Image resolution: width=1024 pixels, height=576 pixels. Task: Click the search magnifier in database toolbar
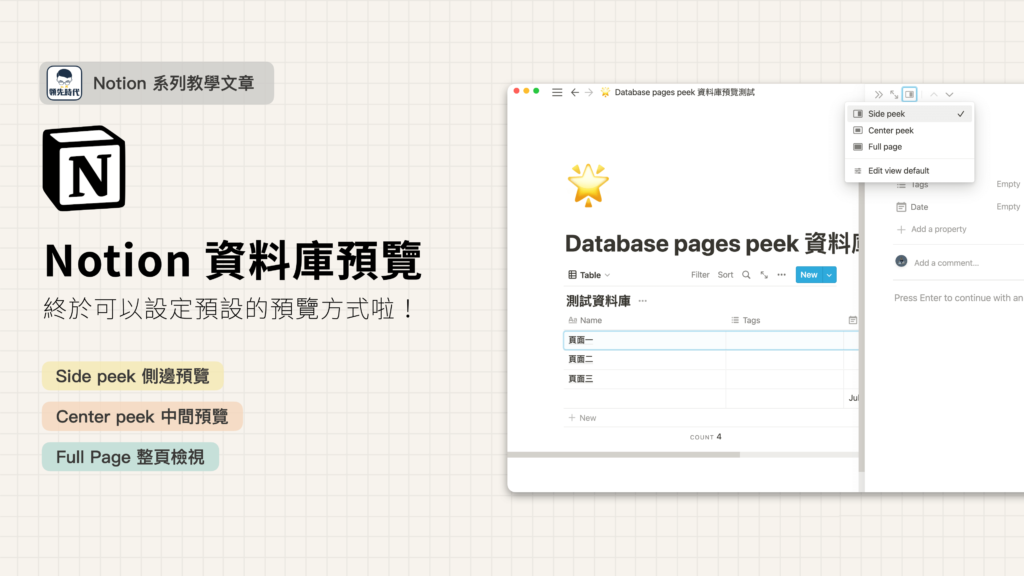tap(746, 275)
